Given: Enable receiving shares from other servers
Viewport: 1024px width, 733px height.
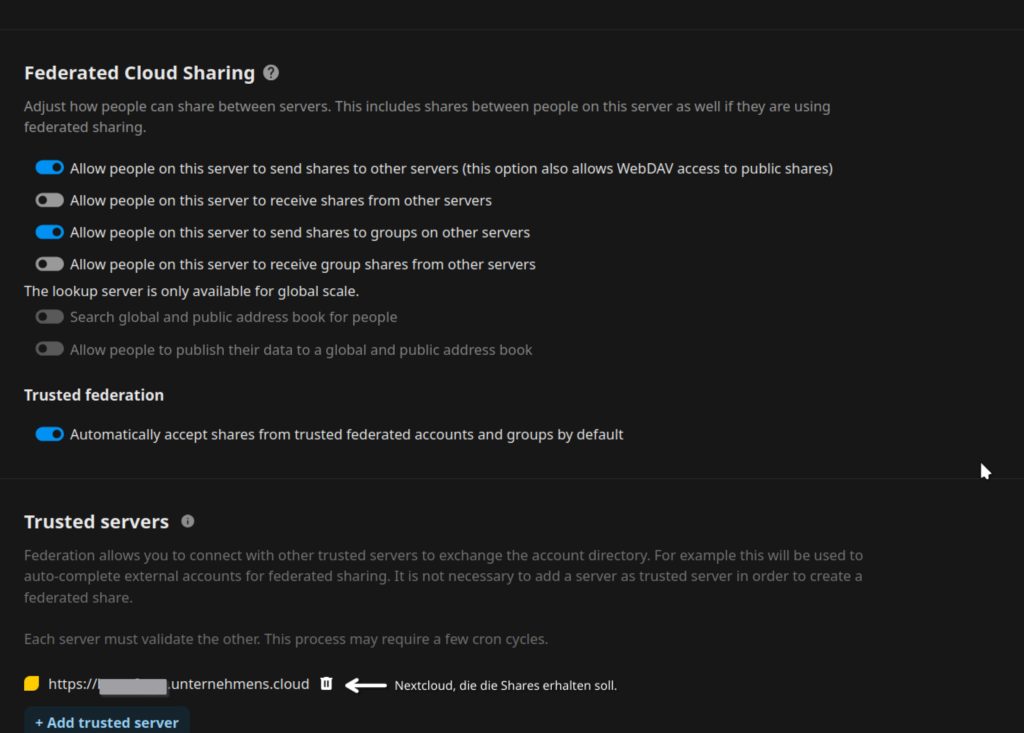Looking at the screenshot, I should (49, 200).
